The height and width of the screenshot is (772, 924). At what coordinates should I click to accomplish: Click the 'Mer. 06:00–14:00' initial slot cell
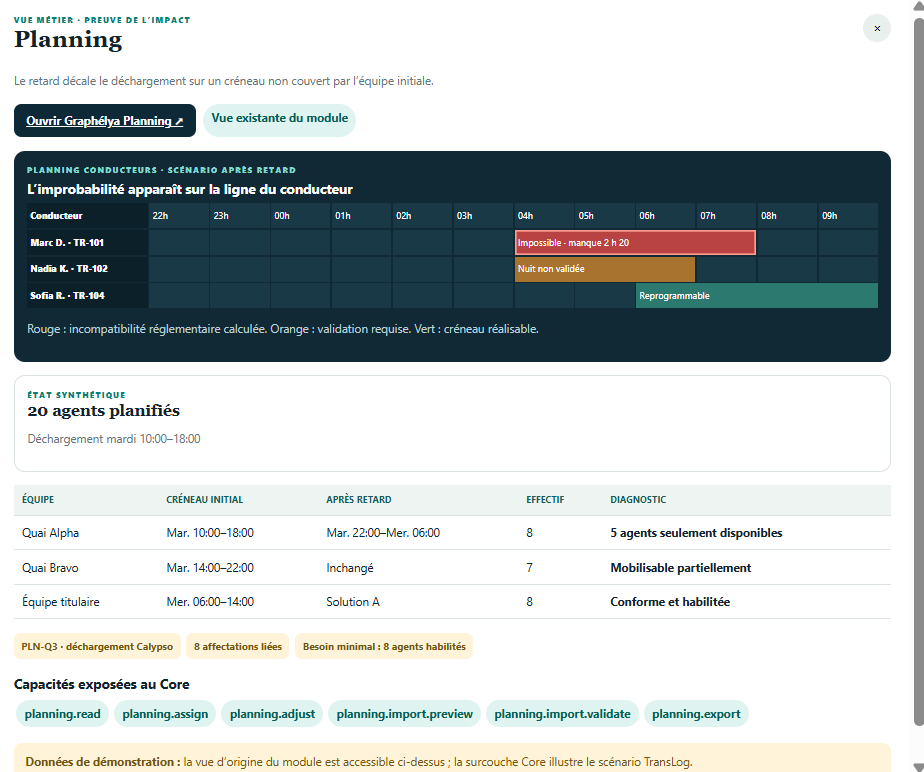[x=210, y=602]
